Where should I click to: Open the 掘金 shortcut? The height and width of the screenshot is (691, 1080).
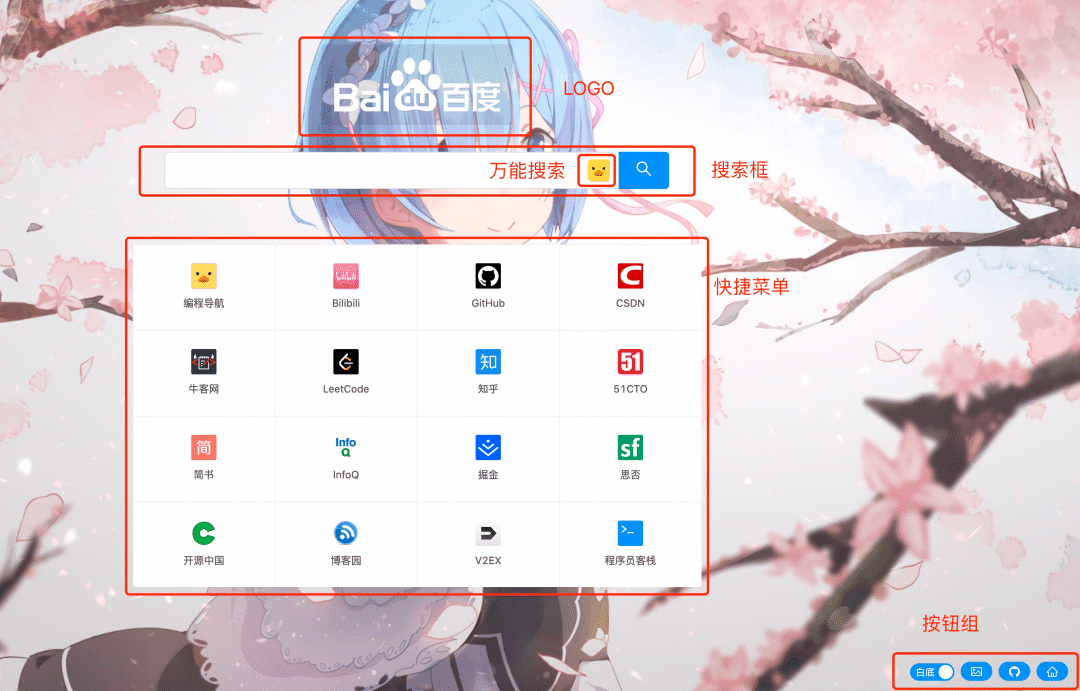click(x=488, y=447)
